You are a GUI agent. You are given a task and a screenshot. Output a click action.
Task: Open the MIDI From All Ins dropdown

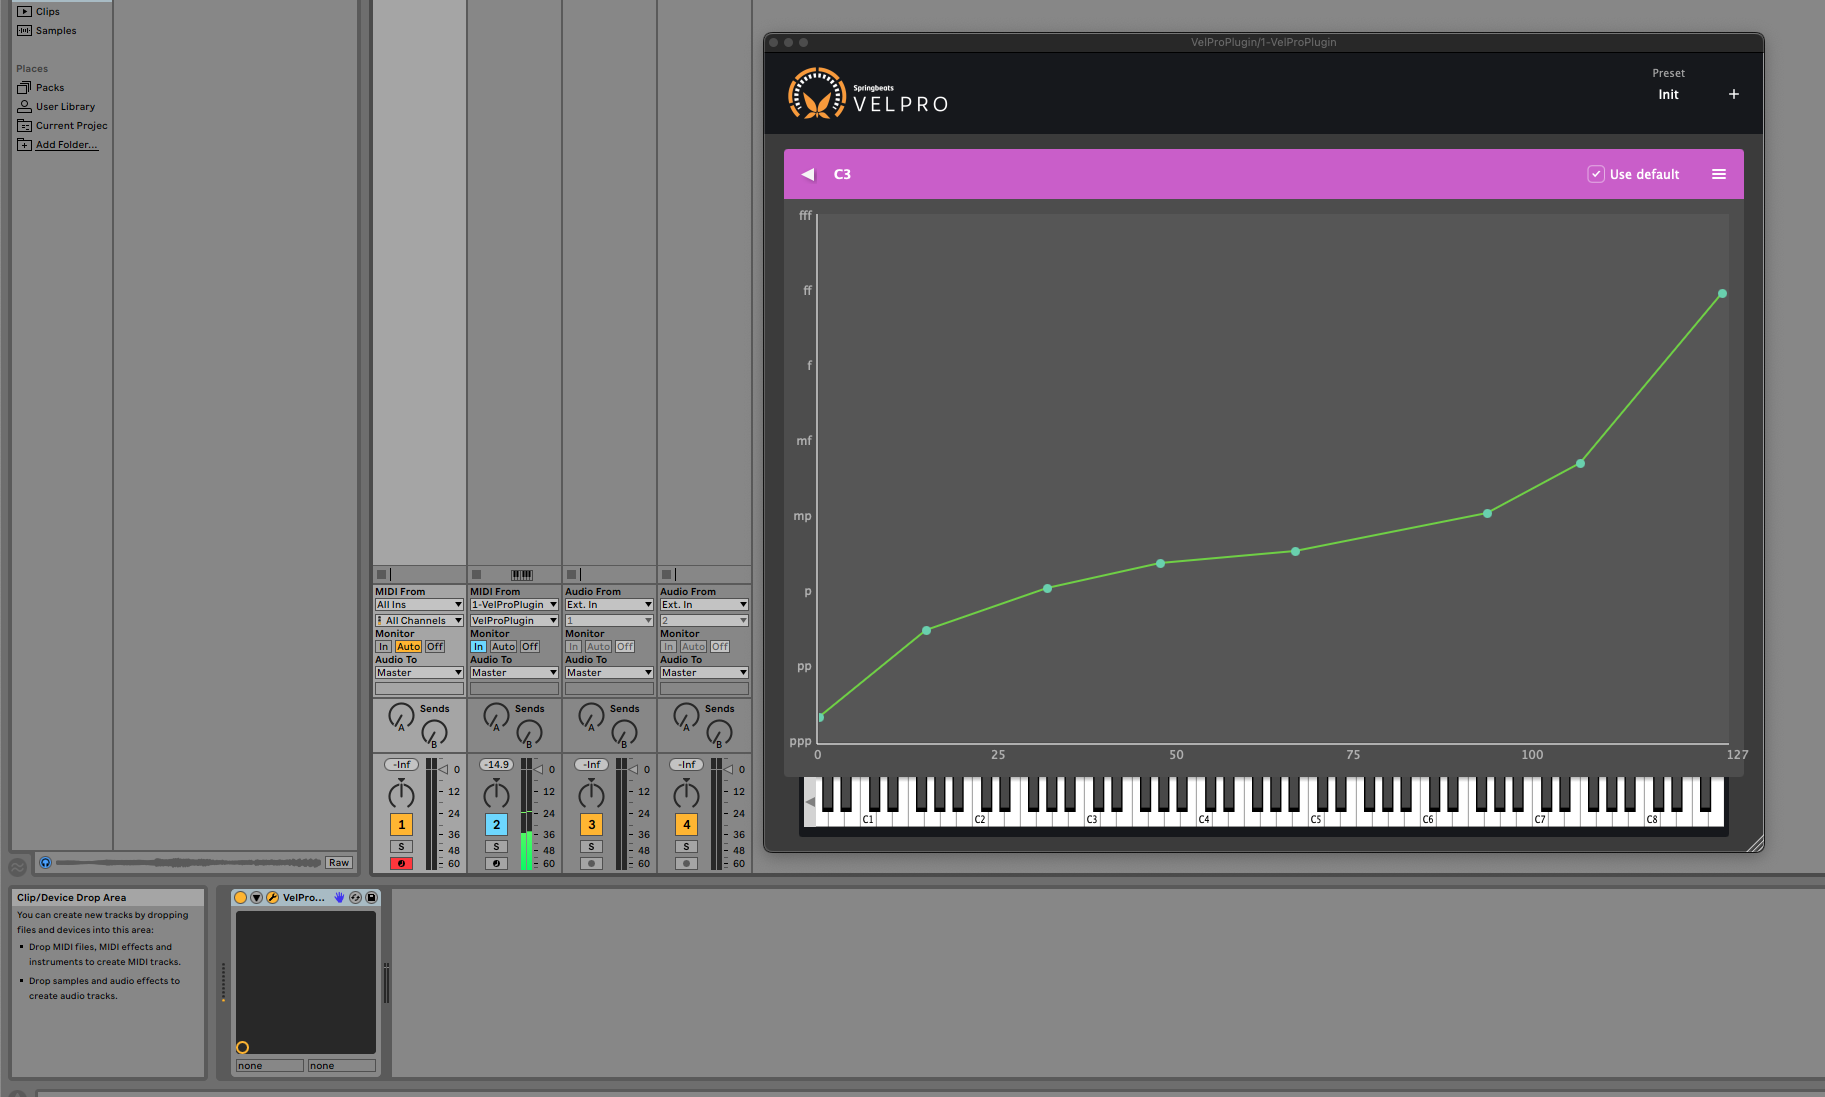click(418, 604)
